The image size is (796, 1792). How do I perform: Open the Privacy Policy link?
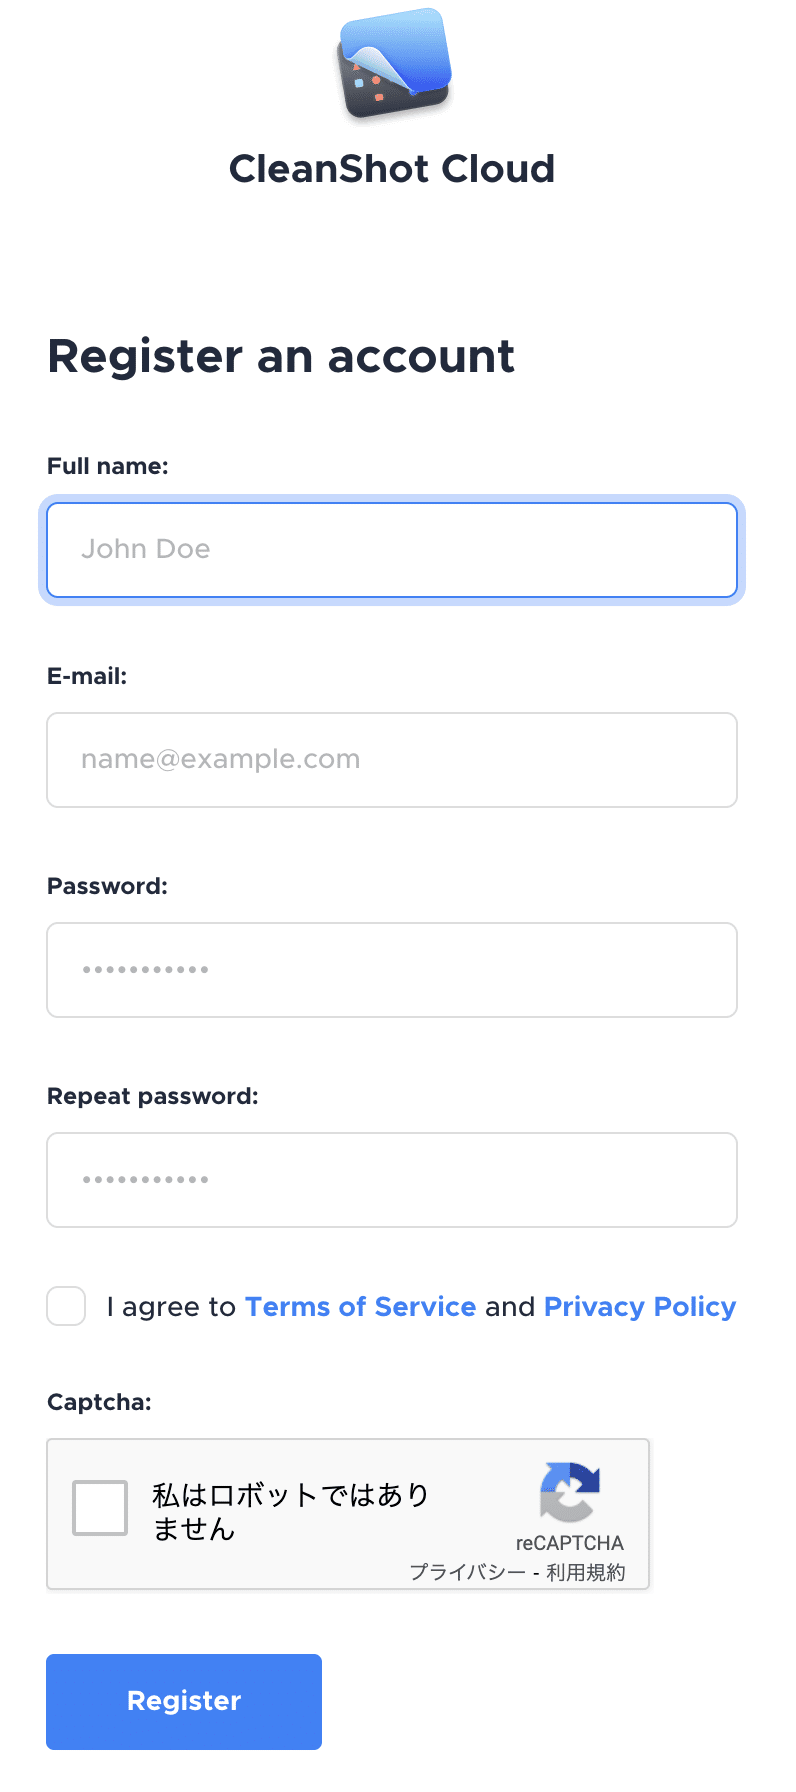(x=640, y=1307)
